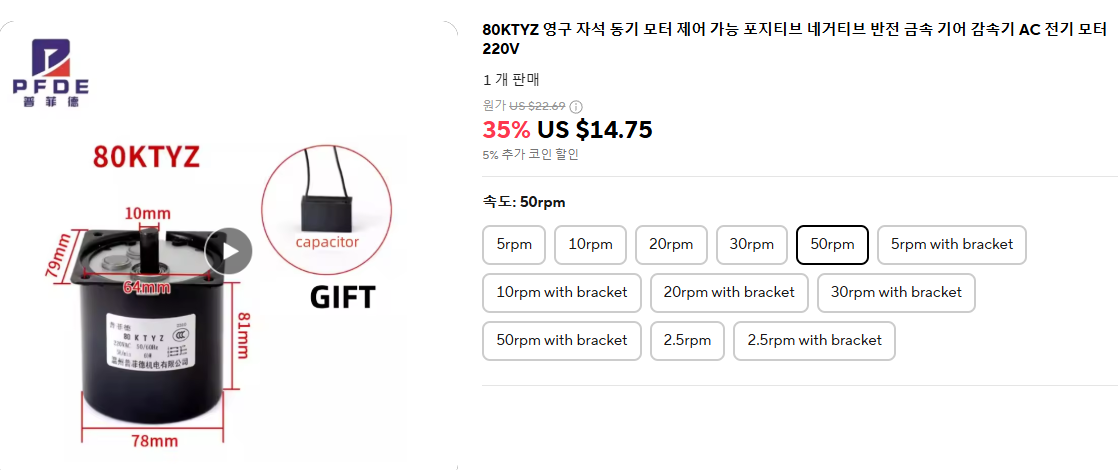Pick 10rpm with bracket option

(x=561, y=293)
